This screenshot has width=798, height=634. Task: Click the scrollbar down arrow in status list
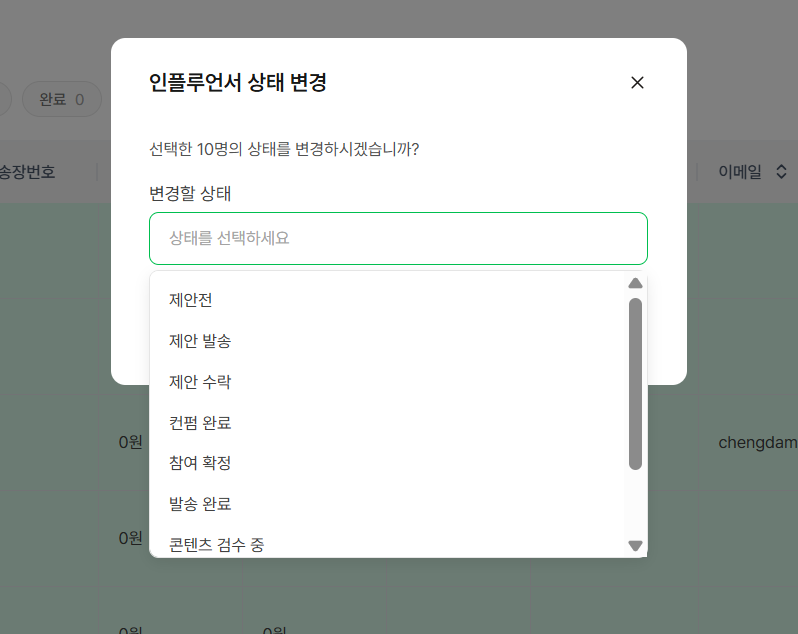click(x=635, y=545)
